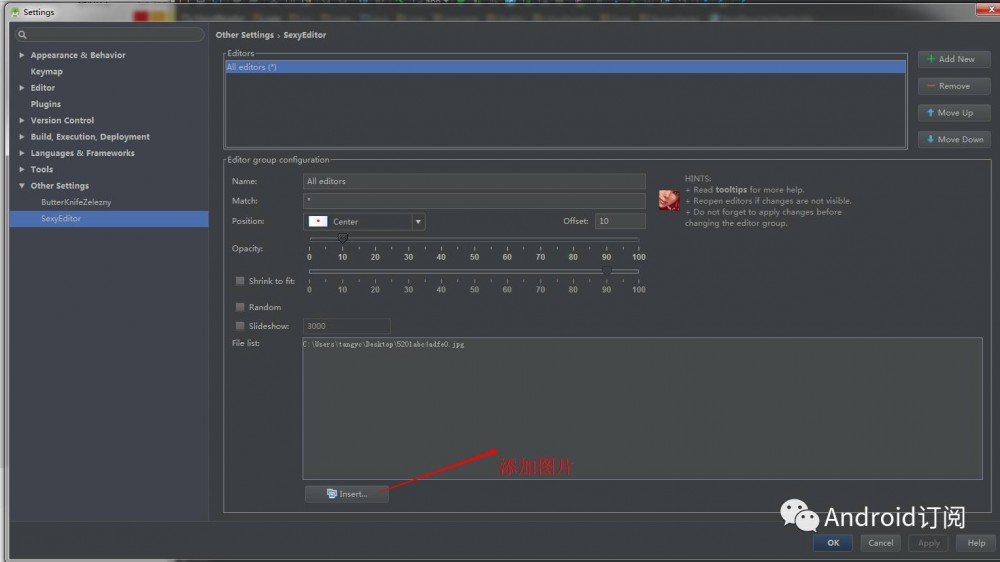Expand the Editor tree node arrow
Viewport: 1000px width, 562px height.
point(22,87)
